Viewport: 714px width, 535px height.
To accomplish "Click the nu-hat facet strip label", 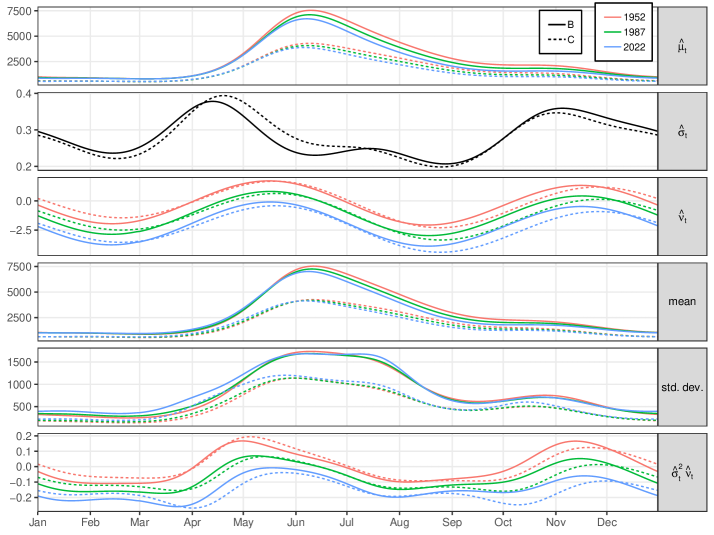I will tap(682, 217).
